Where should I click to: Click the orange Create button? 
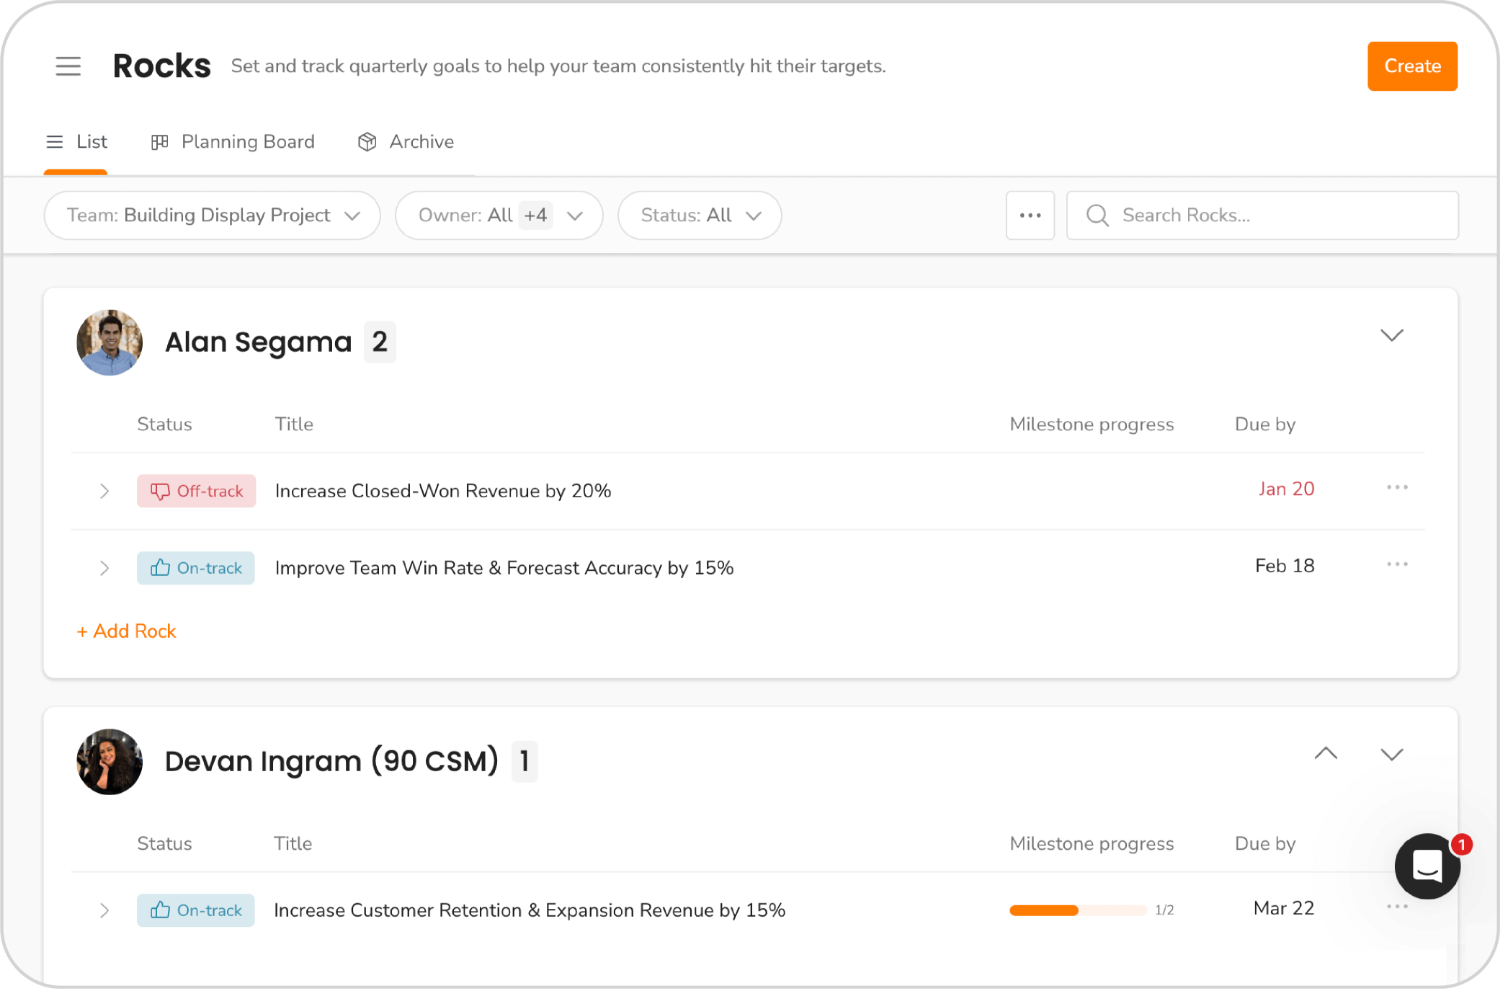coord(1412,66)
